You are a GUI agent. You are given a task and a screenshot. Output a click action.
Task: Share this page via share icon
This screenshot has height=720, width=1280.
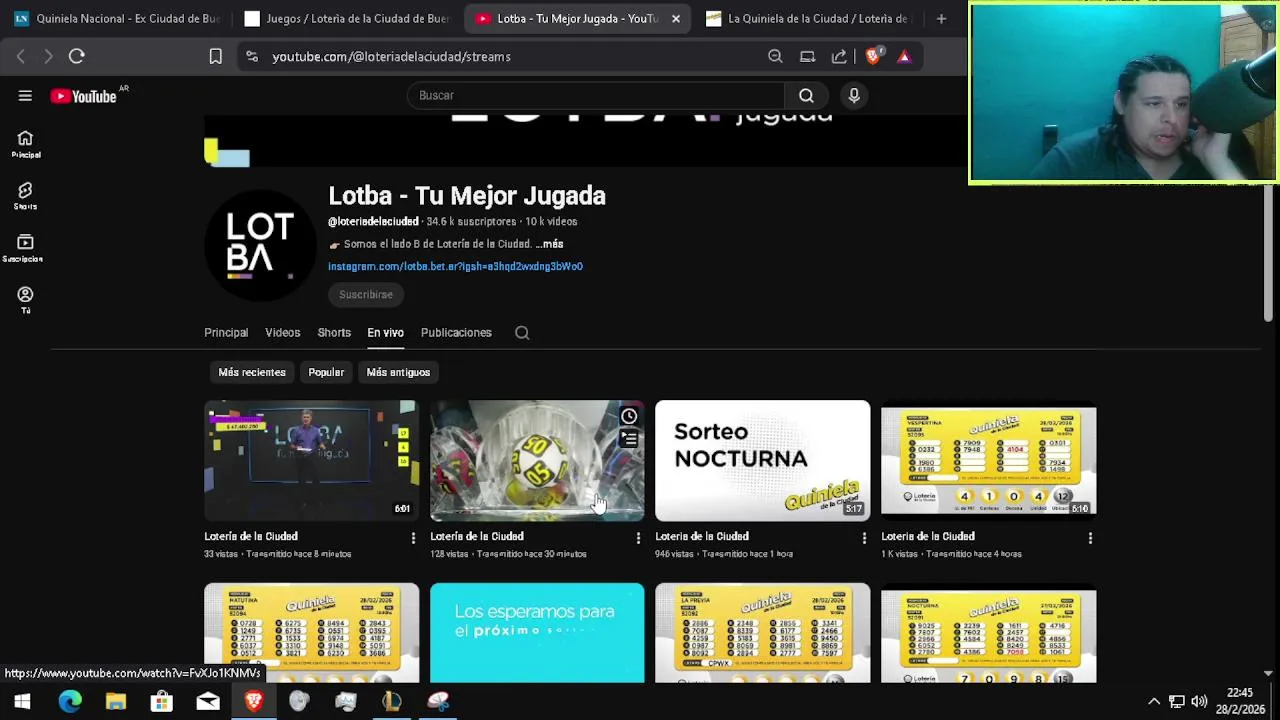coord(839,57)
